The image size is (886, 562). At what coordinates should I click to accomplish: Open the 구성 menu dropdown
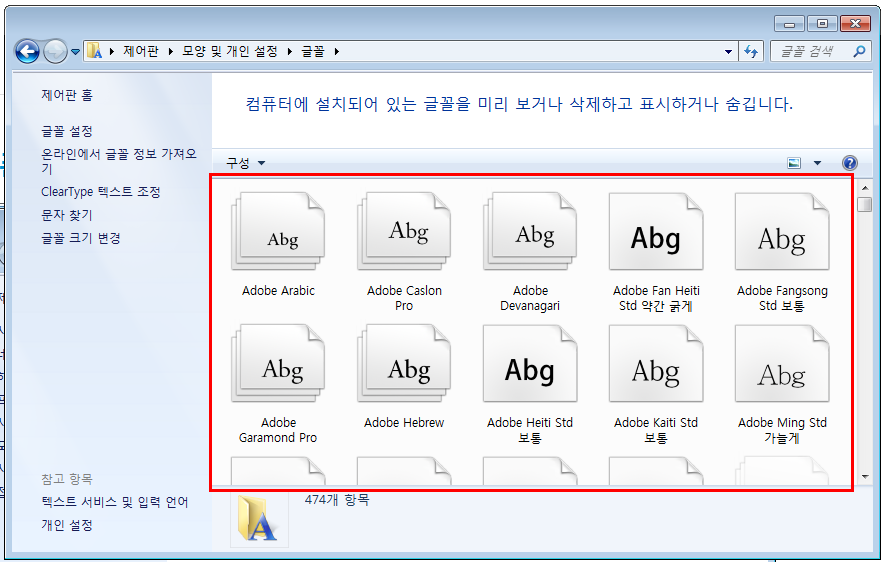click(245, 163)
